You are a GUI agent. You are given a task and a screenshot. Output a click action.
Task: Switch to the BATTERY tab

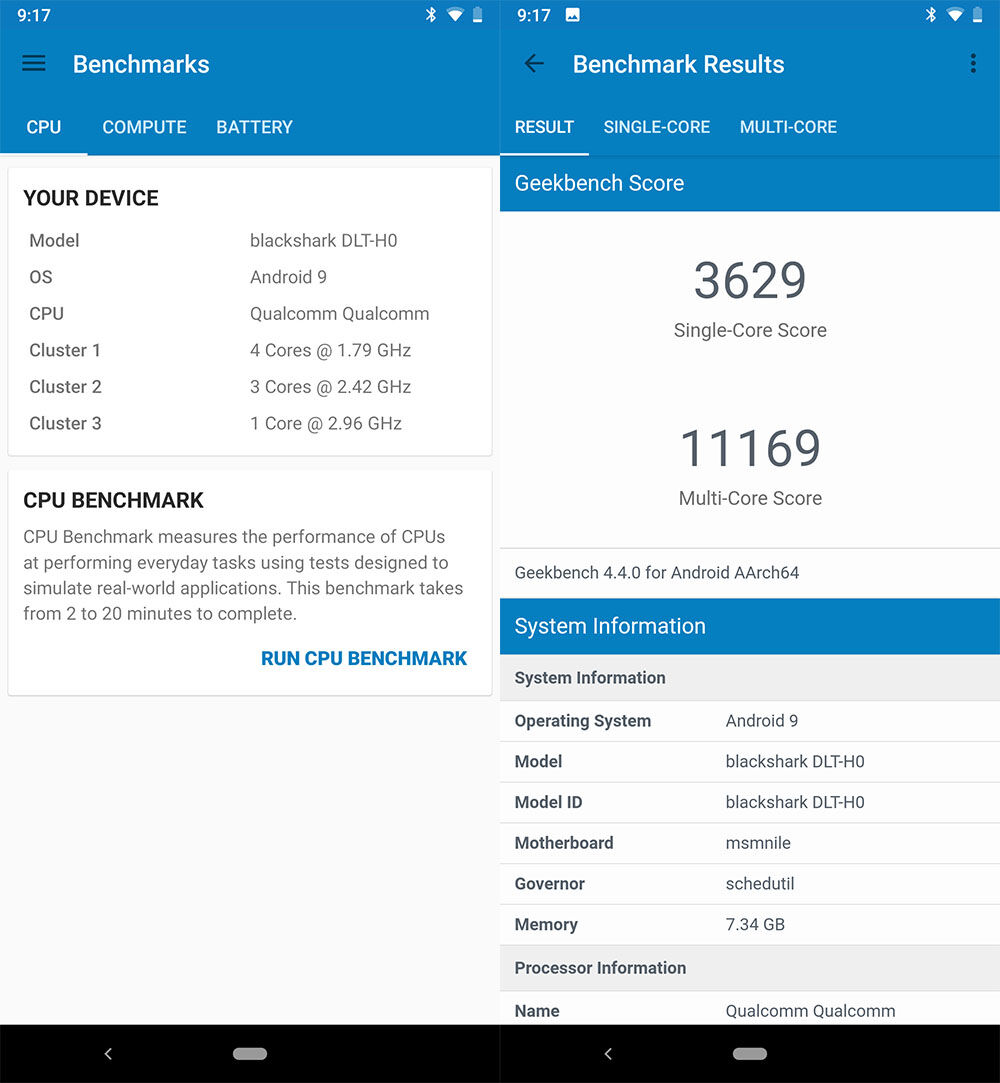(x=254, y=127)
